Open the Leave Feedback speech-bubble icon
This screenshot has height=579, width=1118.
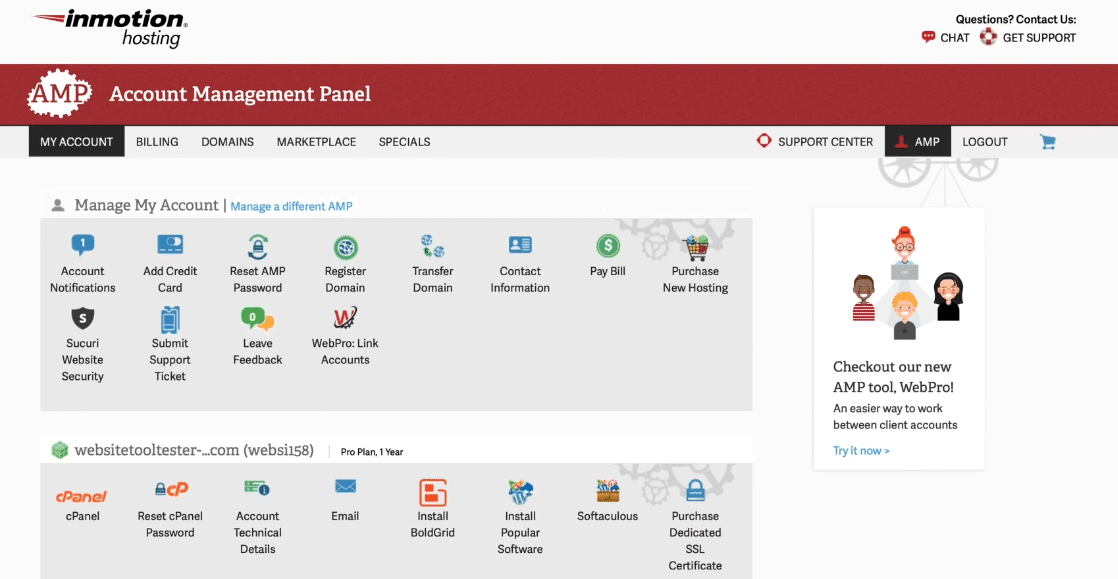pos(257,319)
